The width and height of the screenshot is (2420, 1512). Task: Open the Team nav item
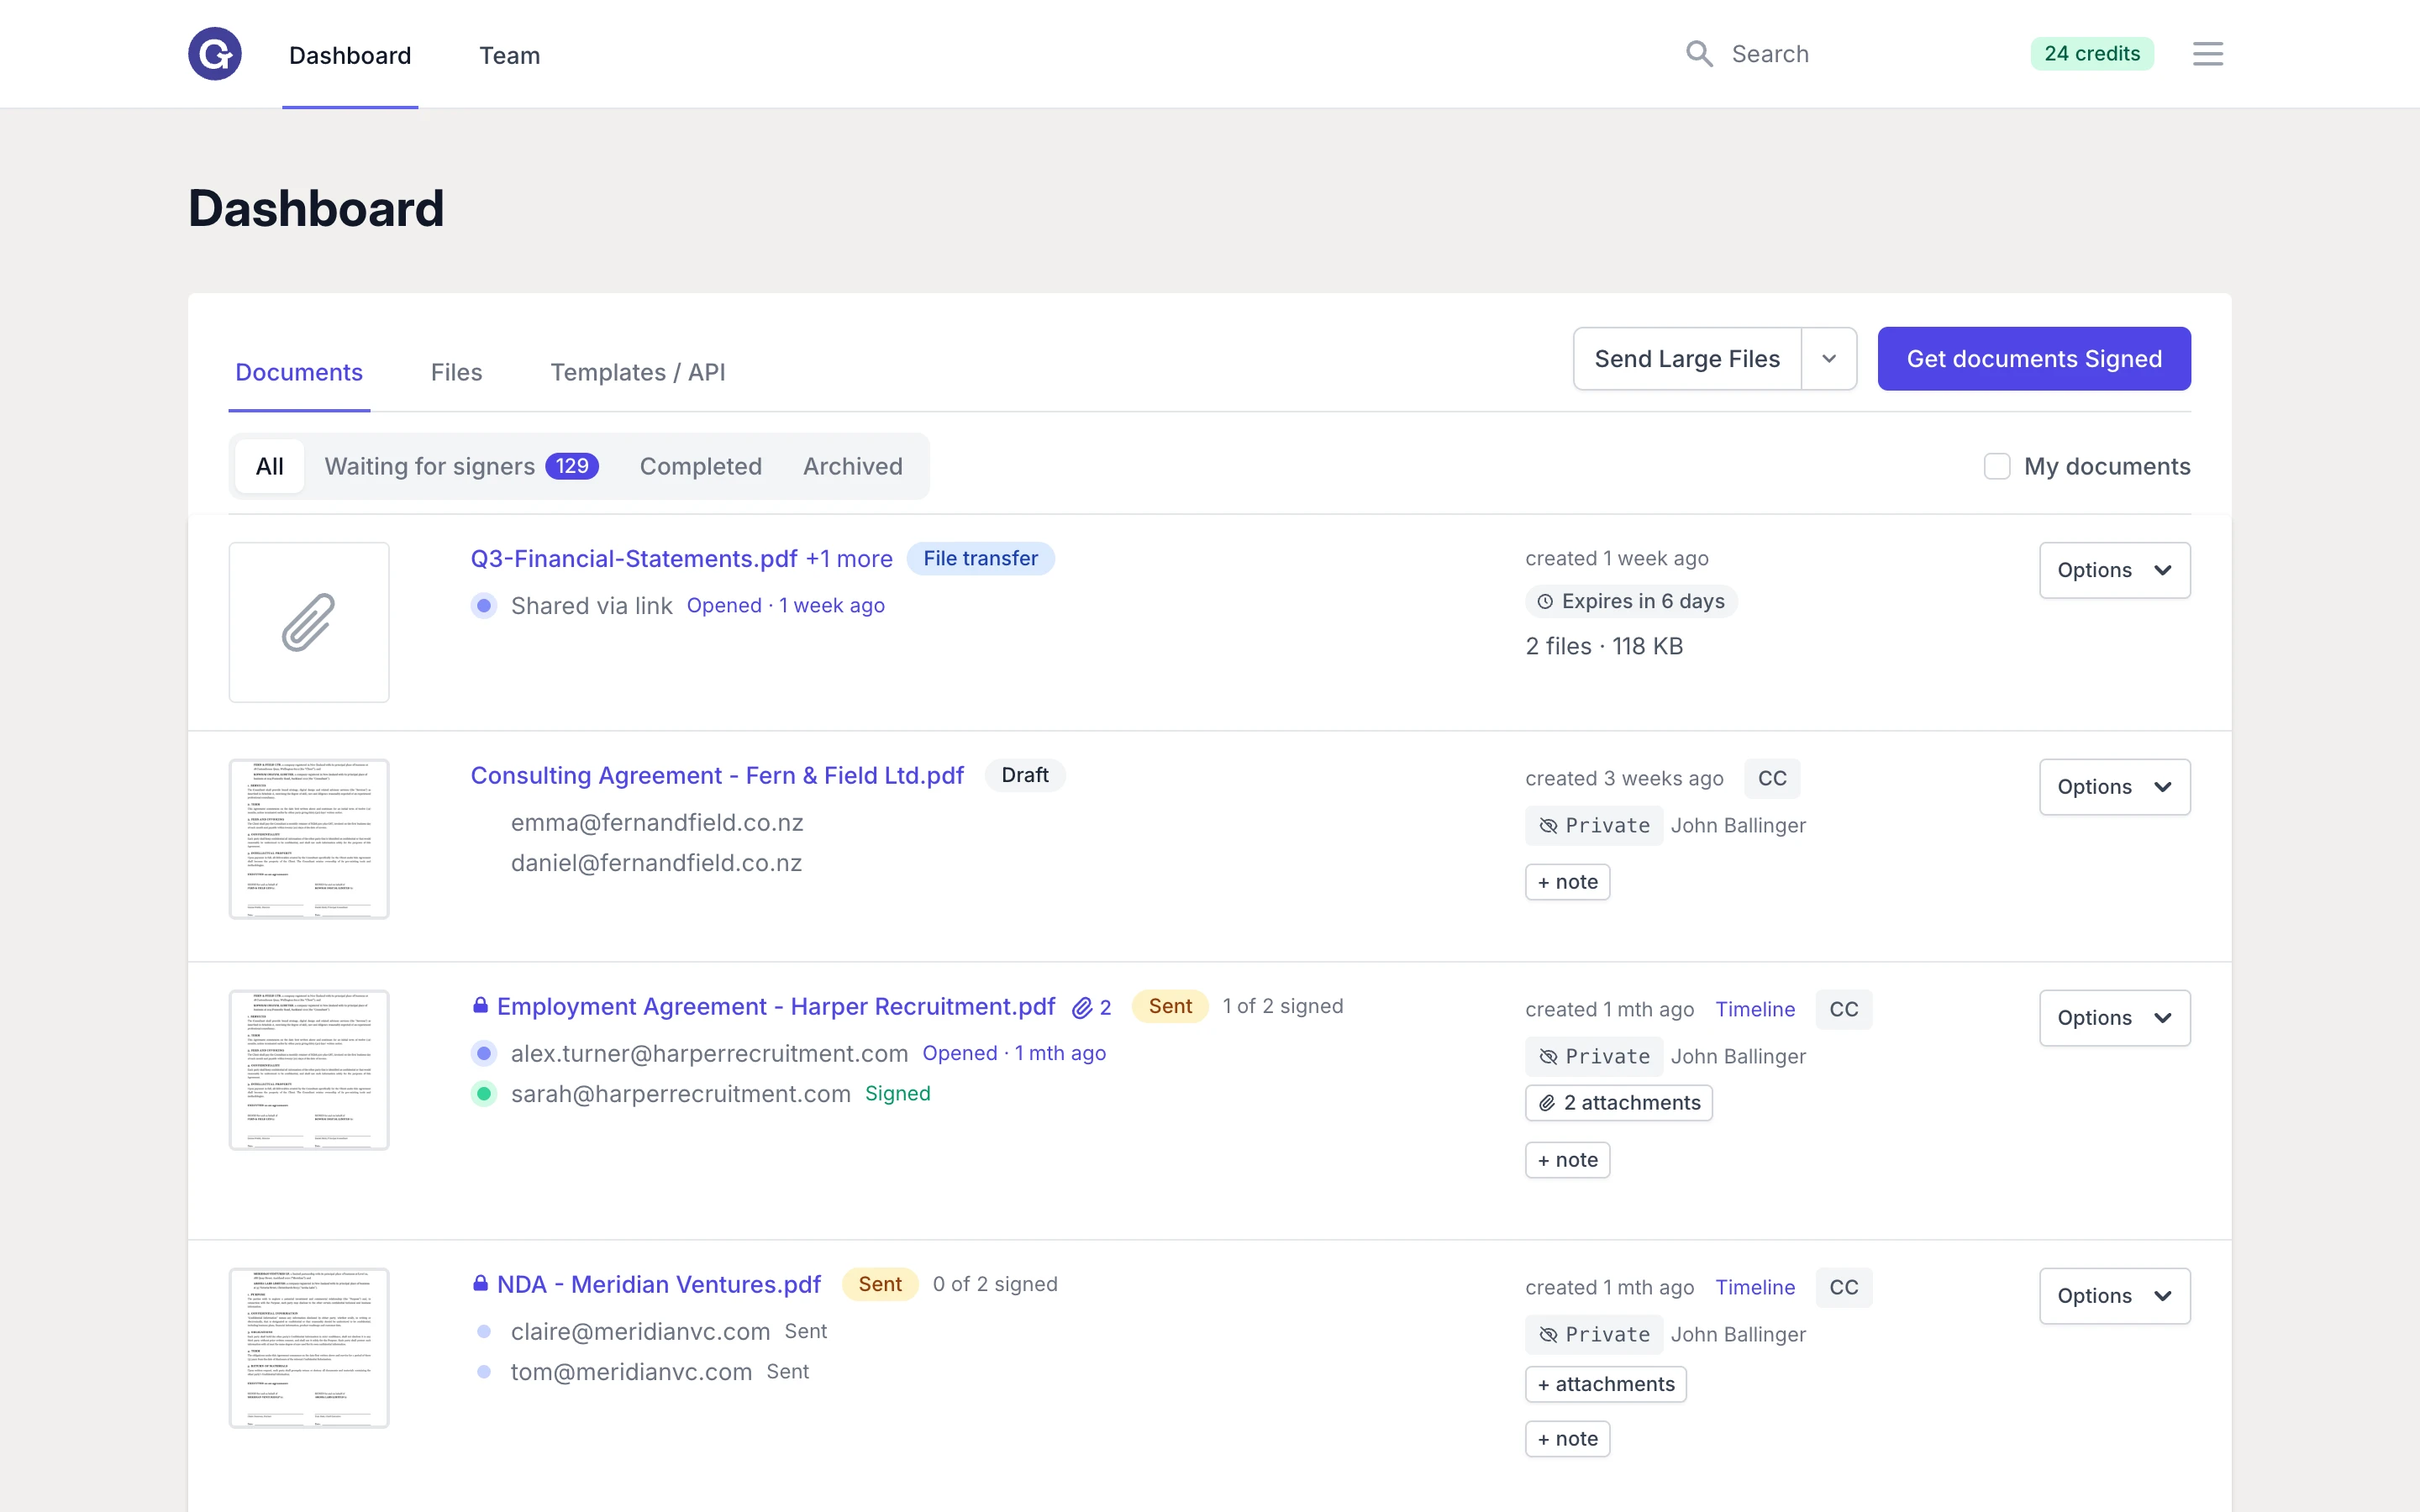(x=509, y=55)
